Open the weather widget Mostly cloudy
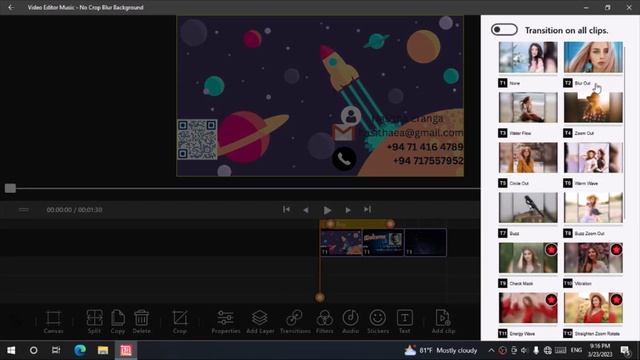Screen dimensions: 640x360 (441, 350)
